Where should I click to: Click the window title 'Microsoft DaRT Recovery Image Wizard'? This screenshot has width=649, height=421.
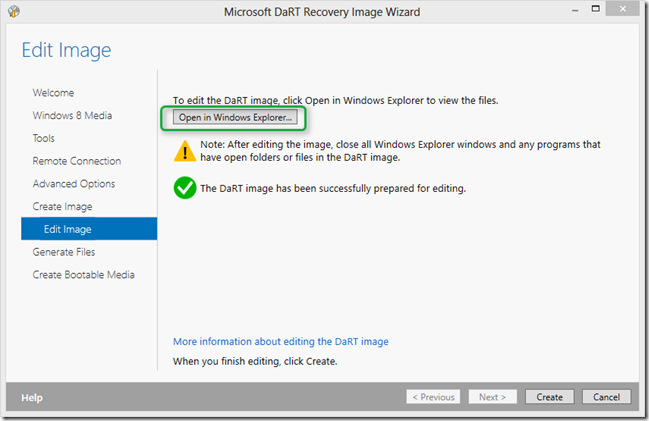[x=322, y=12]
